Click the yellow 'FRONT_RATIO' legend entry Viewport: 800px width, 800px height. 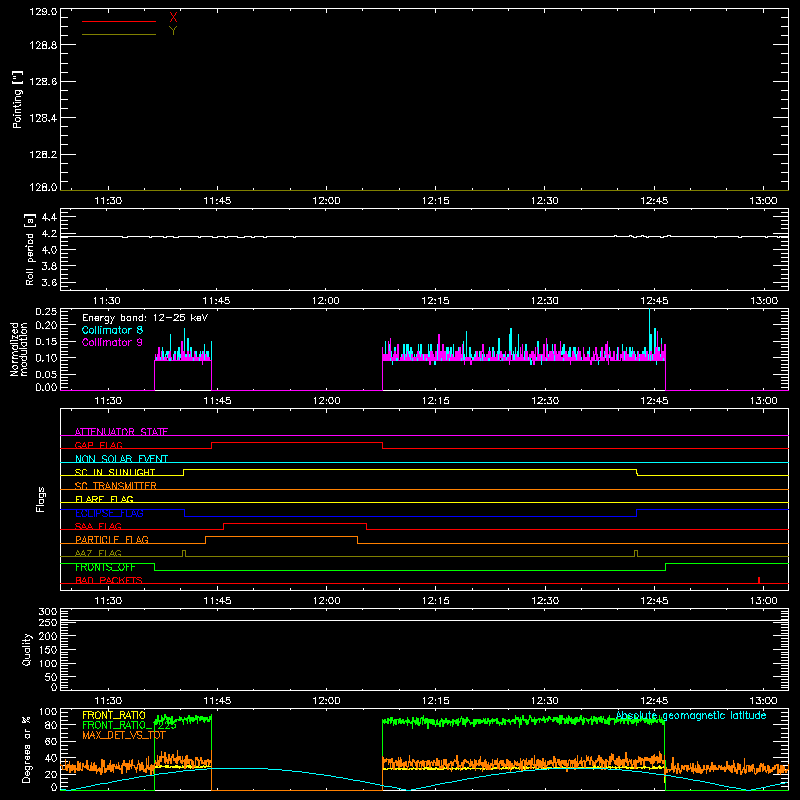point(113,715)
